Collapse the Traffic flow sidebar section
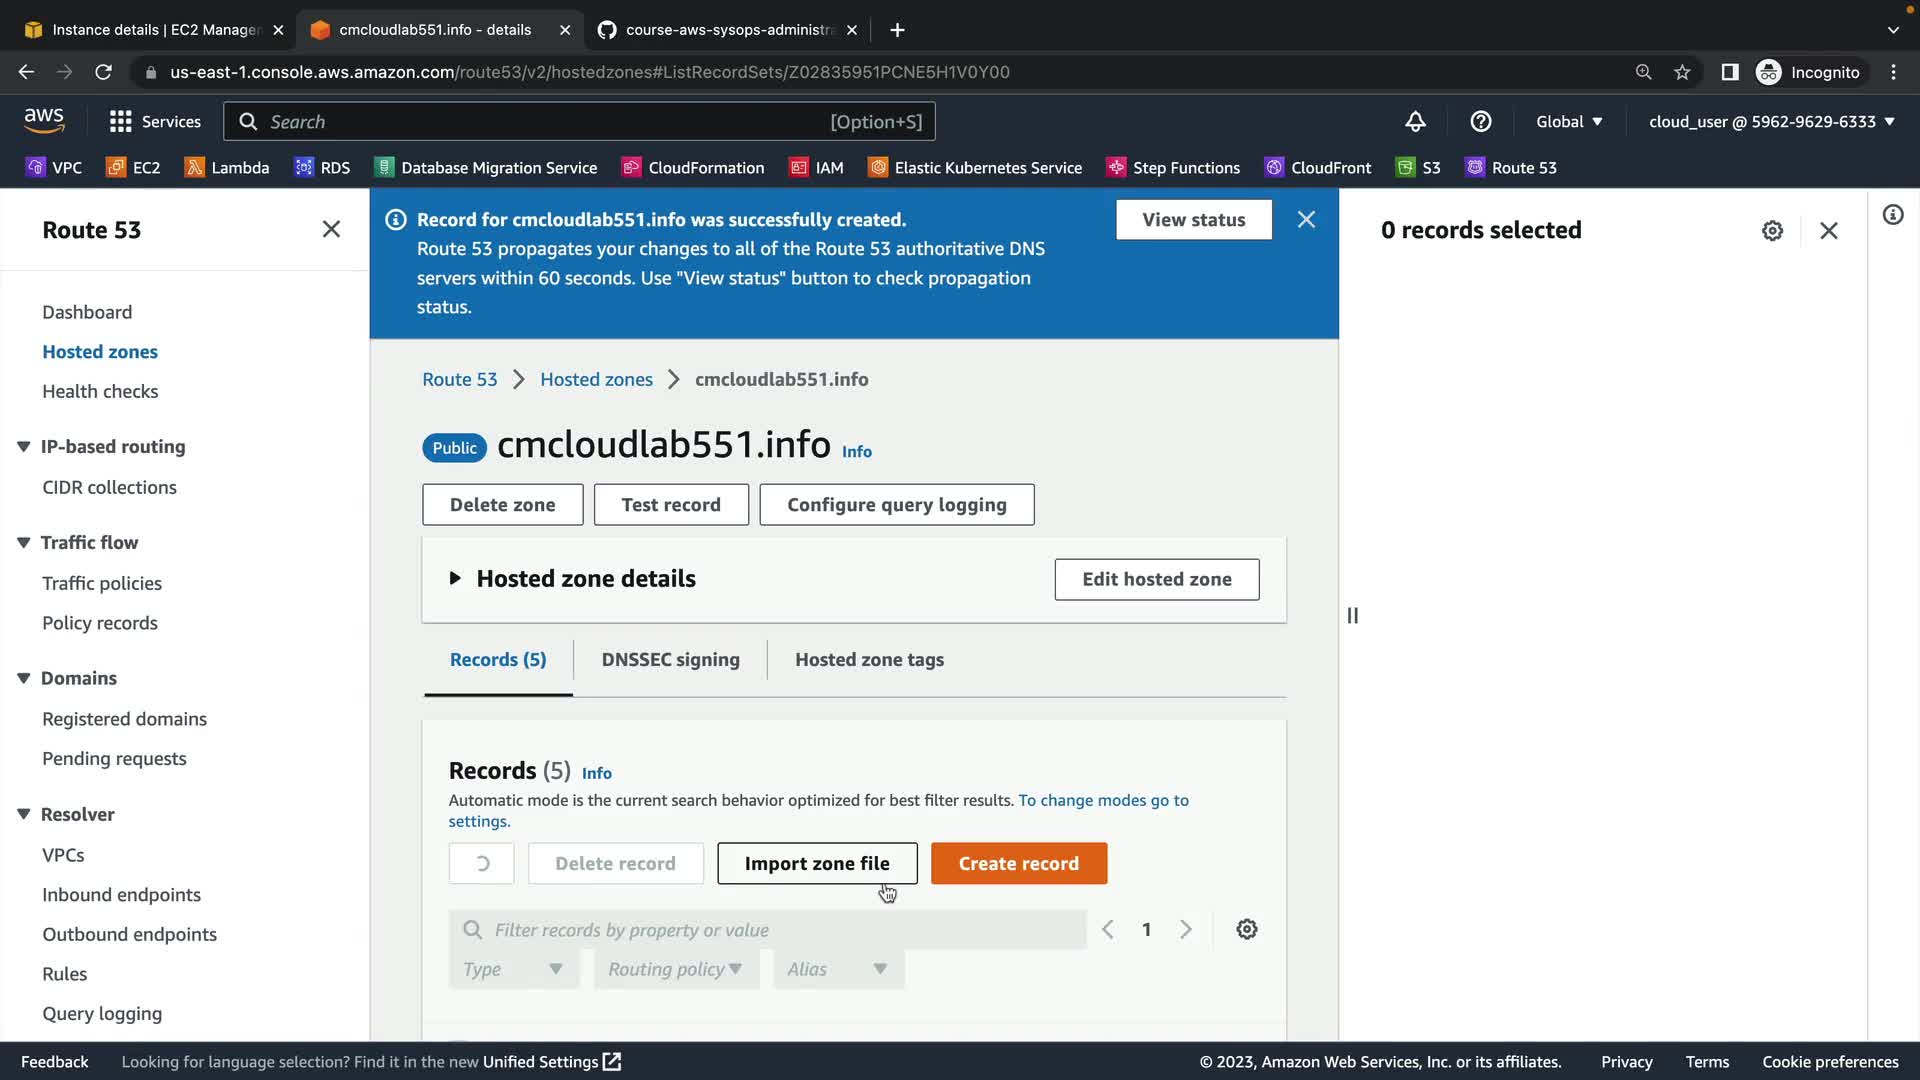 pos(24,542)
